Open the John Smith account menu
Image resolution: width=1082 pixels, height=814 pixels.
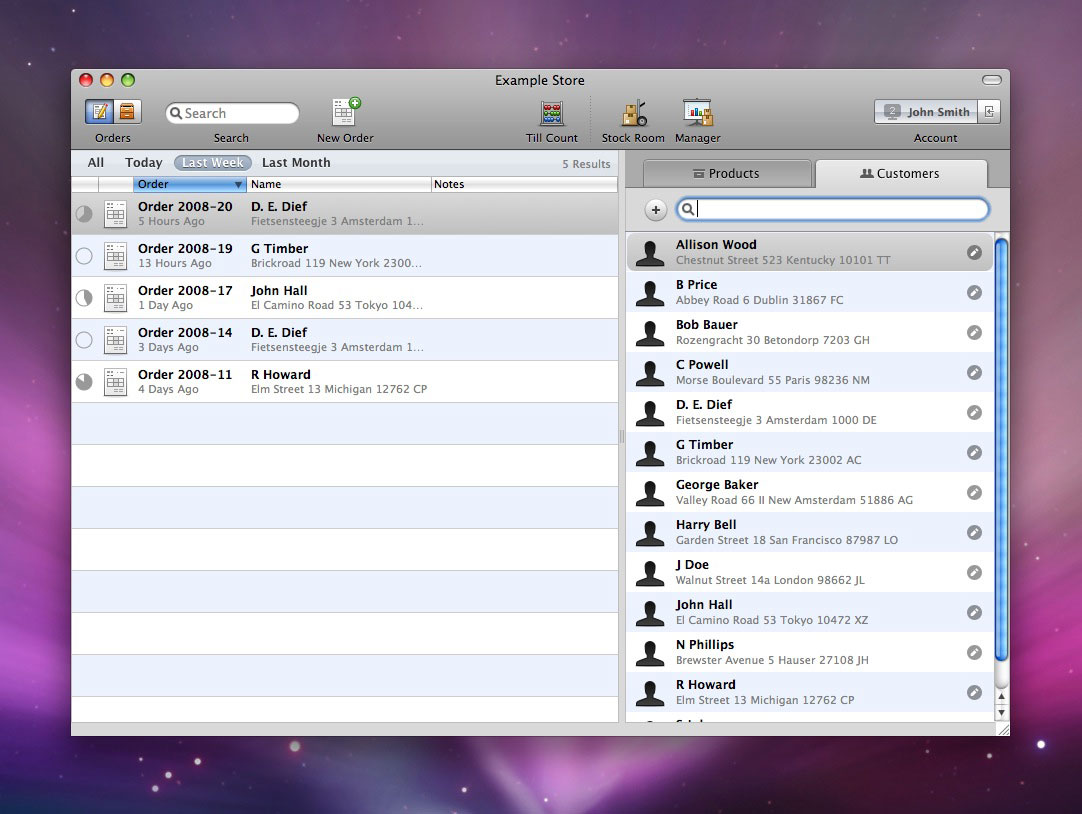coord(926,112)
